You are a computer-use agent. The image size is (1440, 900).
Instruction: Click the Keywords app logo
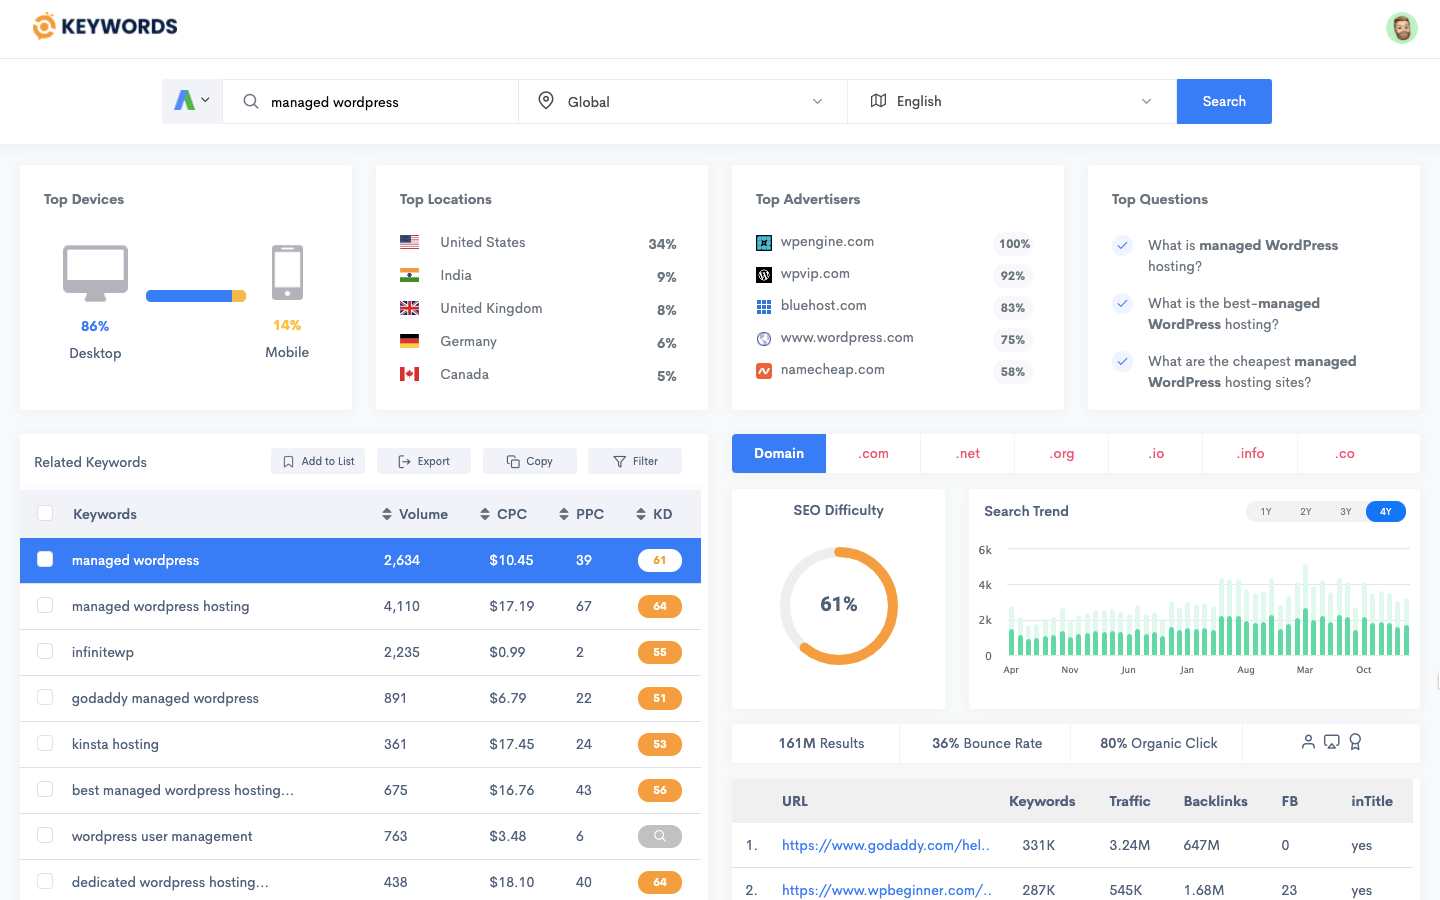pos(104,25)
